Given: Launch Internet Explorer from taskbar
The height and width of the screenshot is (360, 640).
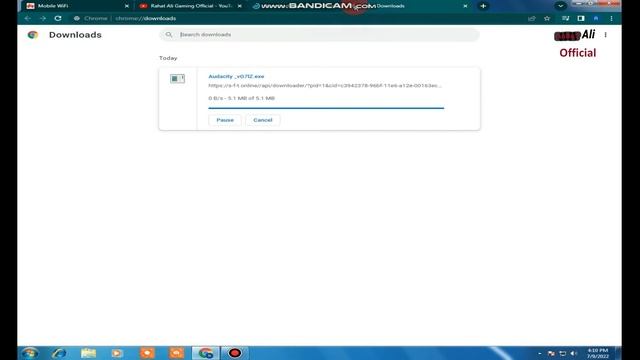Looking at the screenshot, I should point(59,353).
